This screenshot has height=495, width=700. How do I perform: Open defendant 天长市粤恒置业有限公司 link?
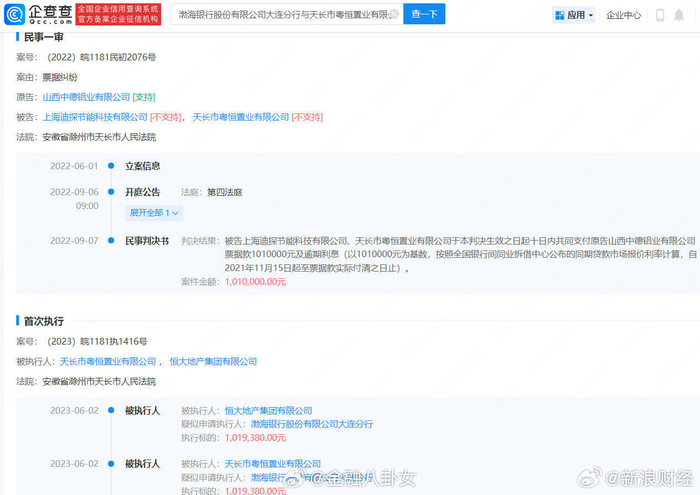(x=241, y=117)
